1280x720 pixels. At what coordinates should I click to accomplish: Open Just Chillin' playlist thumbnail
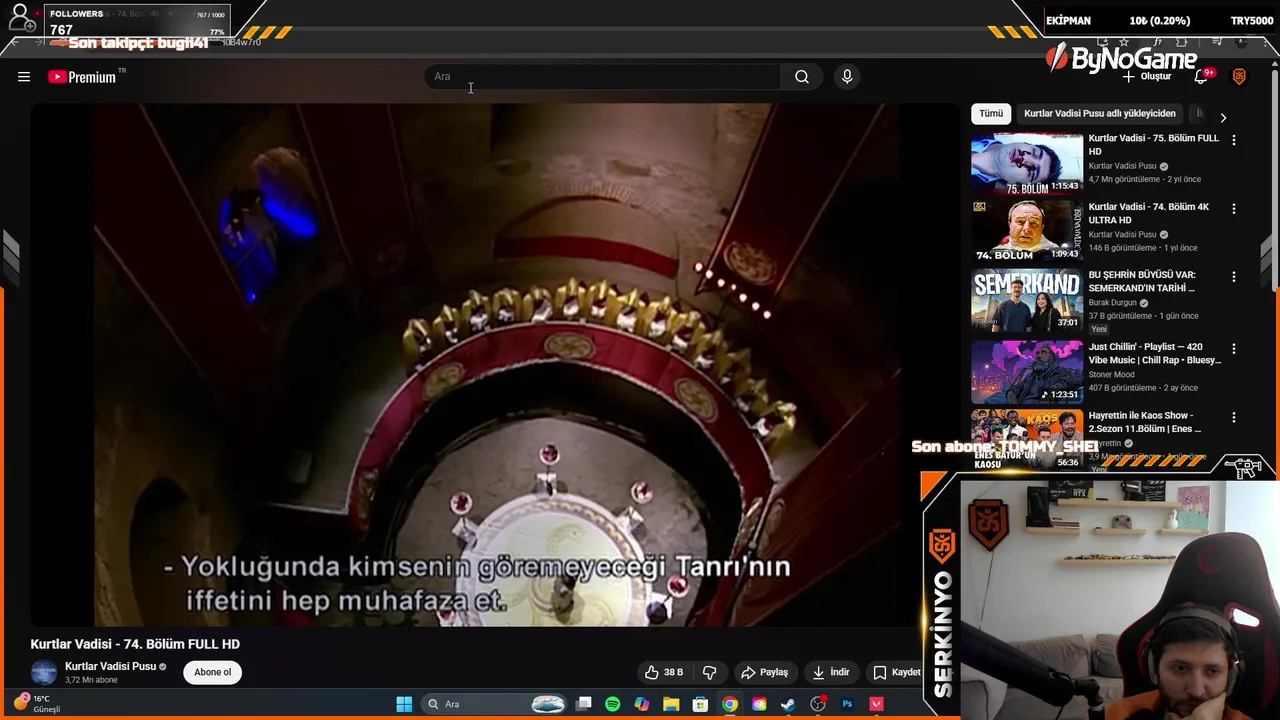point(1026,371)
